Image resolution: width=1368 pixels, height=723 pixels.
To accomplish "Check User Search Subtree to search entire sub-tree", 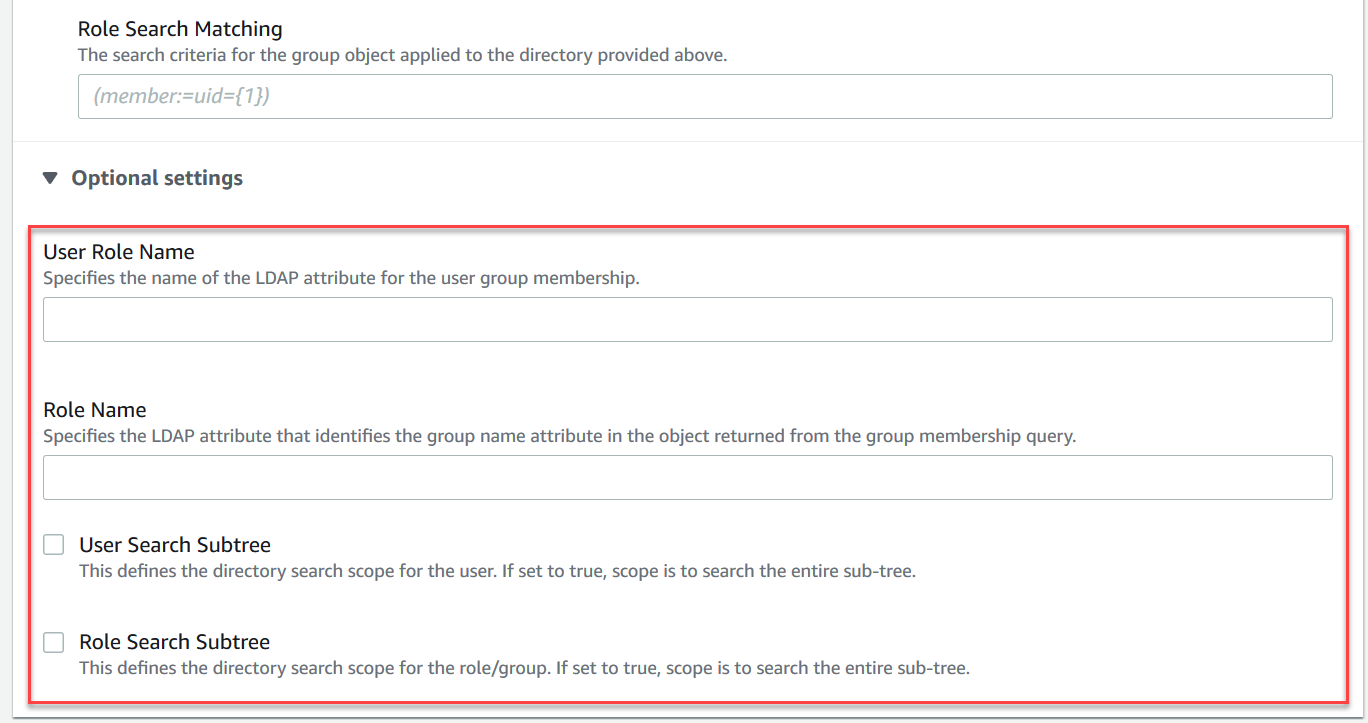I will point(53,544).
